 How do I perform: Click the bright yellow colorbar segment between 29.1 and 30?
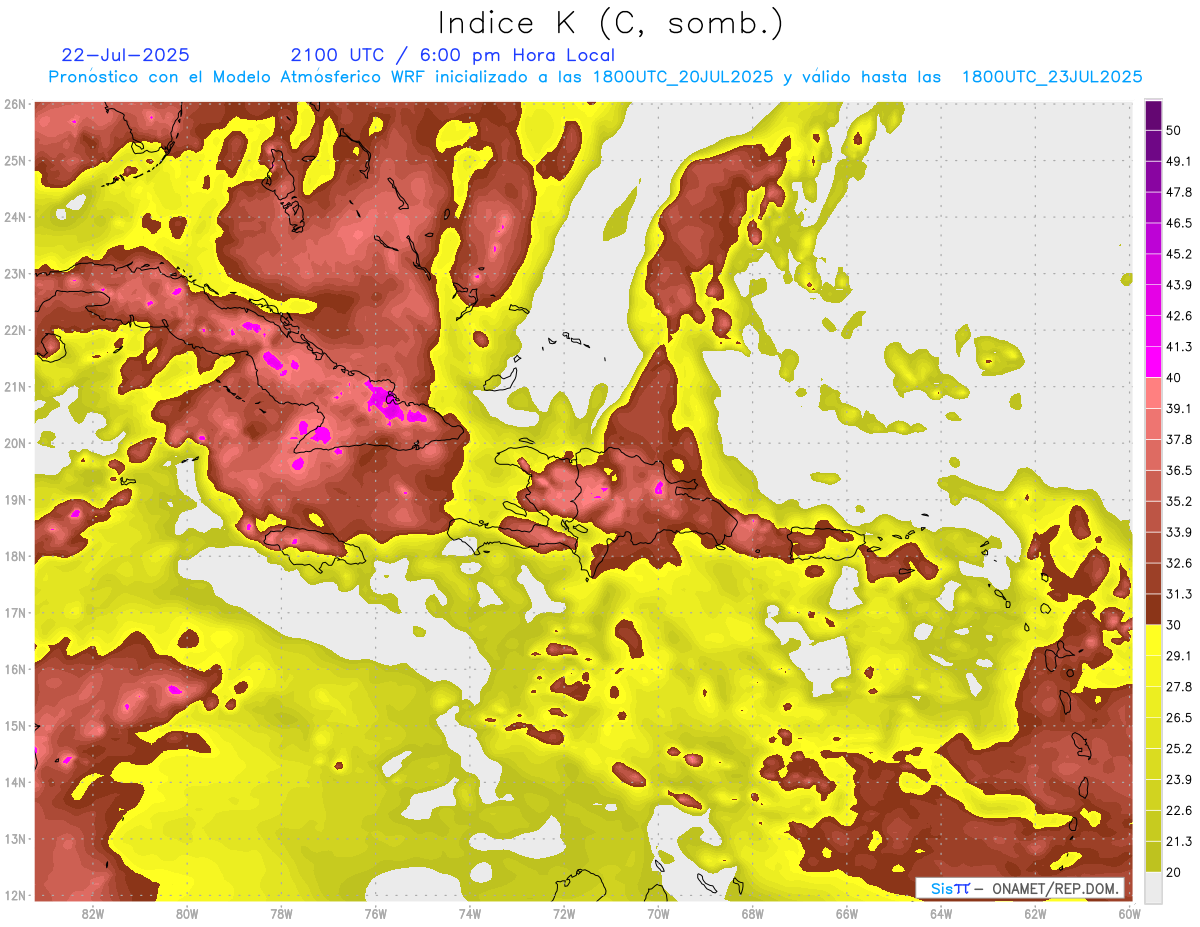tap(1154, 640)
